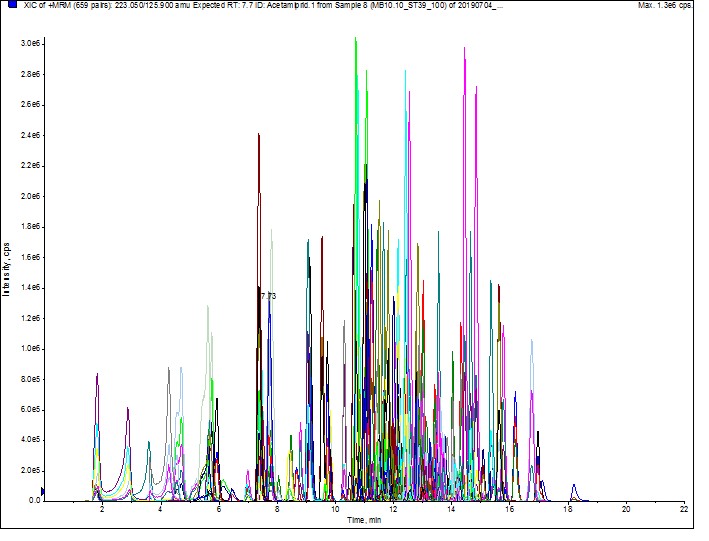Click the dark red peak top near 7.3 min

click(258, 135)
